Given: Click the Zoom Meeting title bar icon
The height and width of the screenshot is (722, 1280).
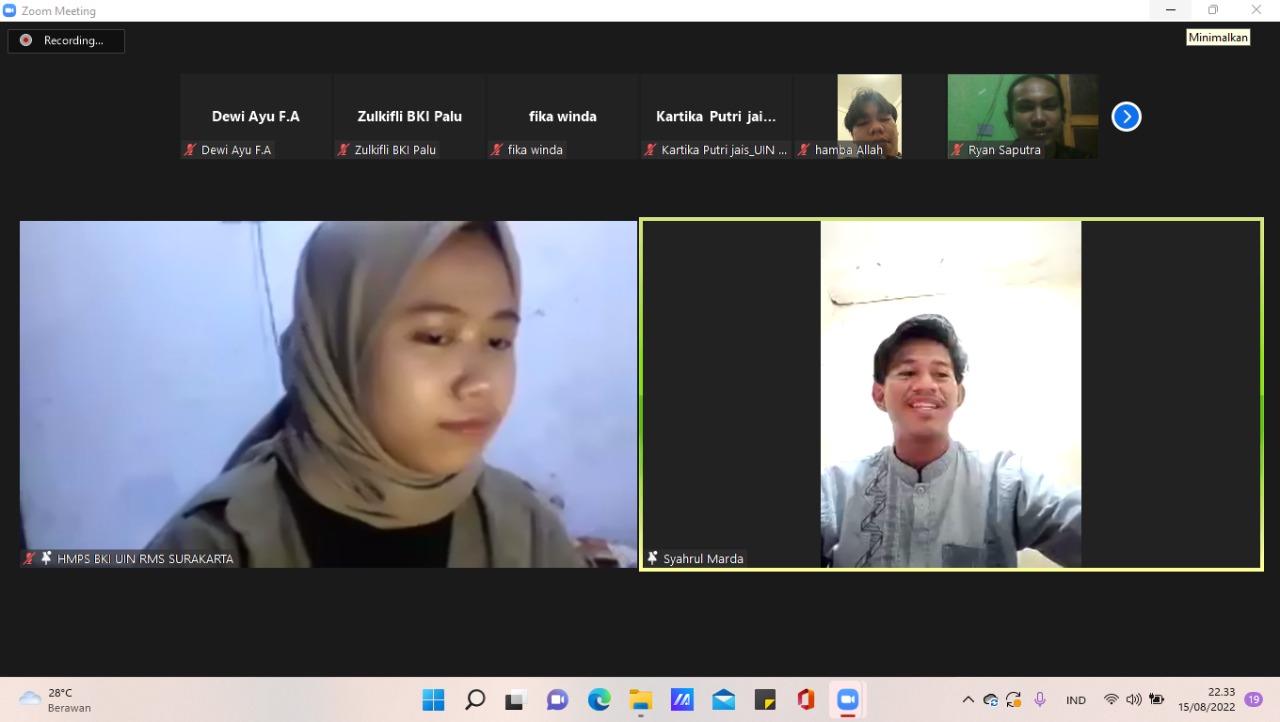Looking at the screenshot, I should pyautogui.click(x=10, y=10).
